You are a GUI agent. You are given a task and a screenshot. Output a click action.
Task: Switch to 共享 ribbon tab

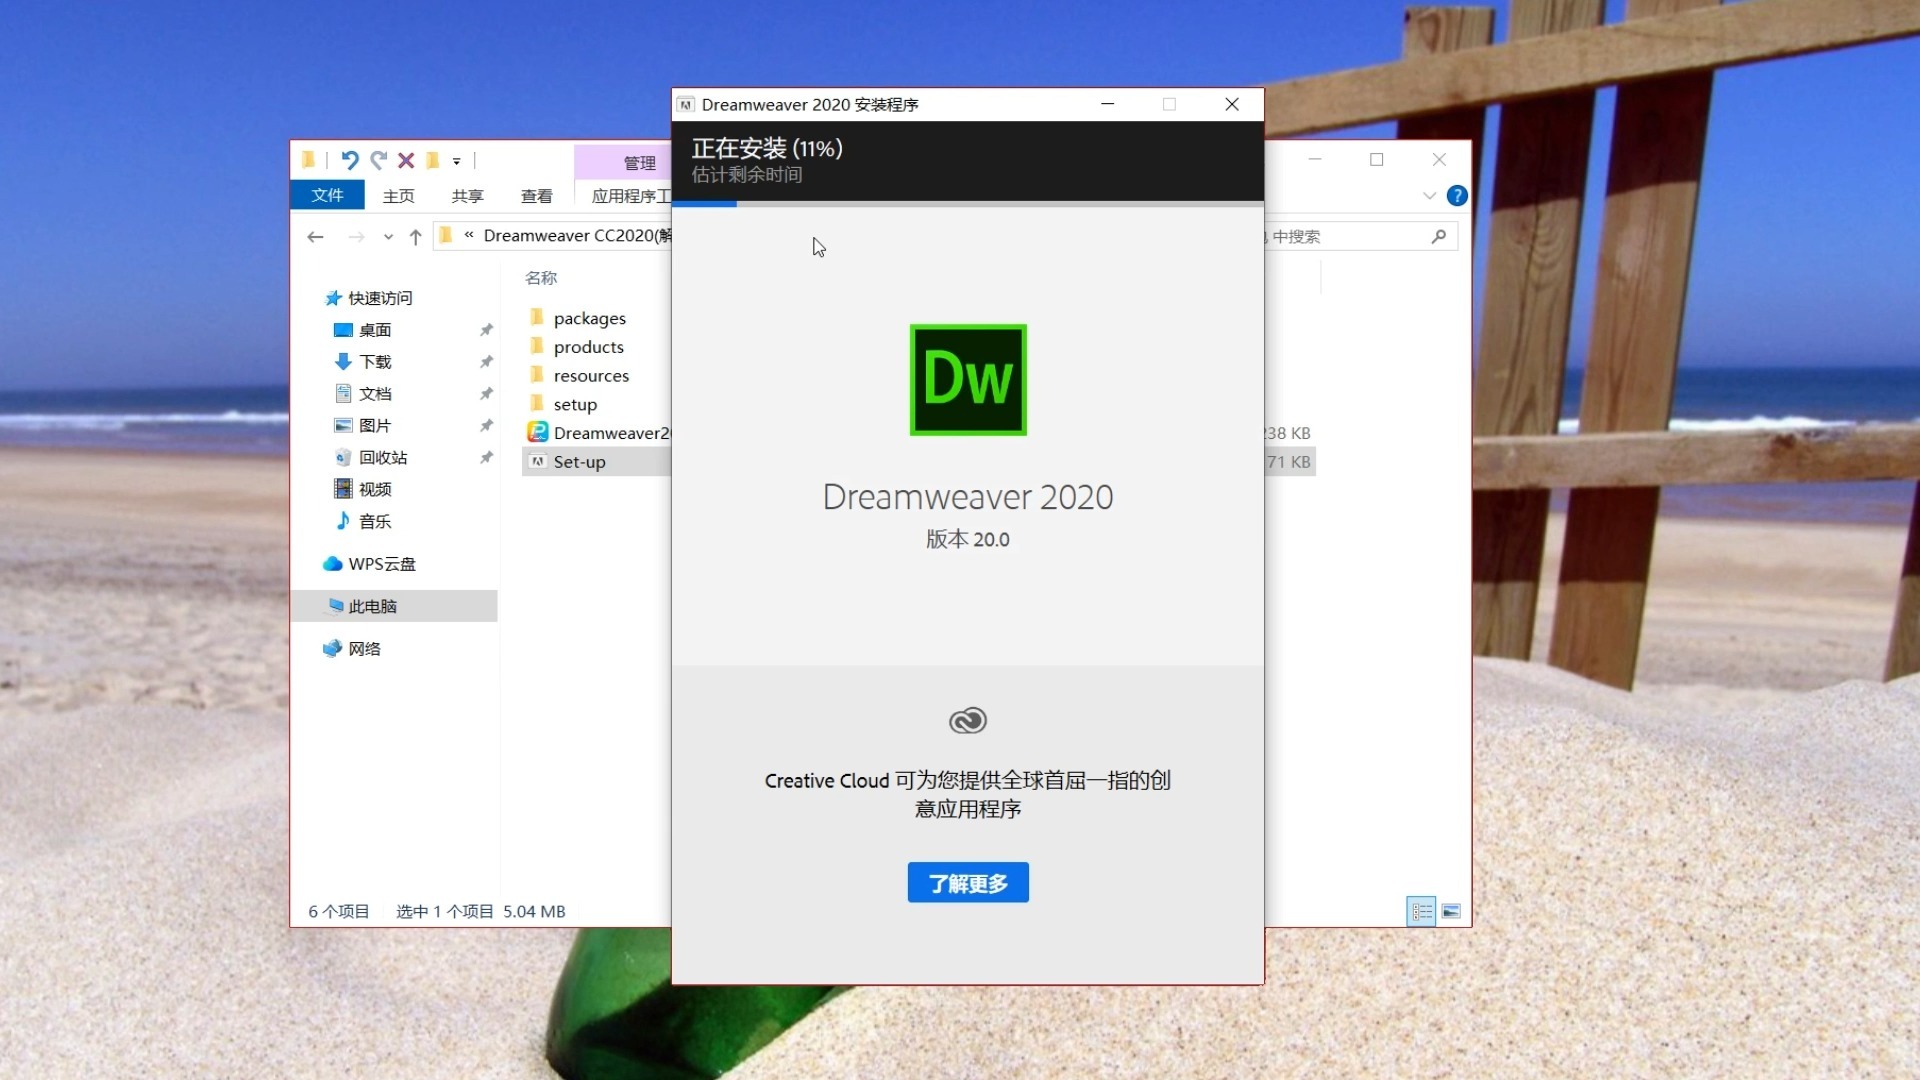point(467,196)
